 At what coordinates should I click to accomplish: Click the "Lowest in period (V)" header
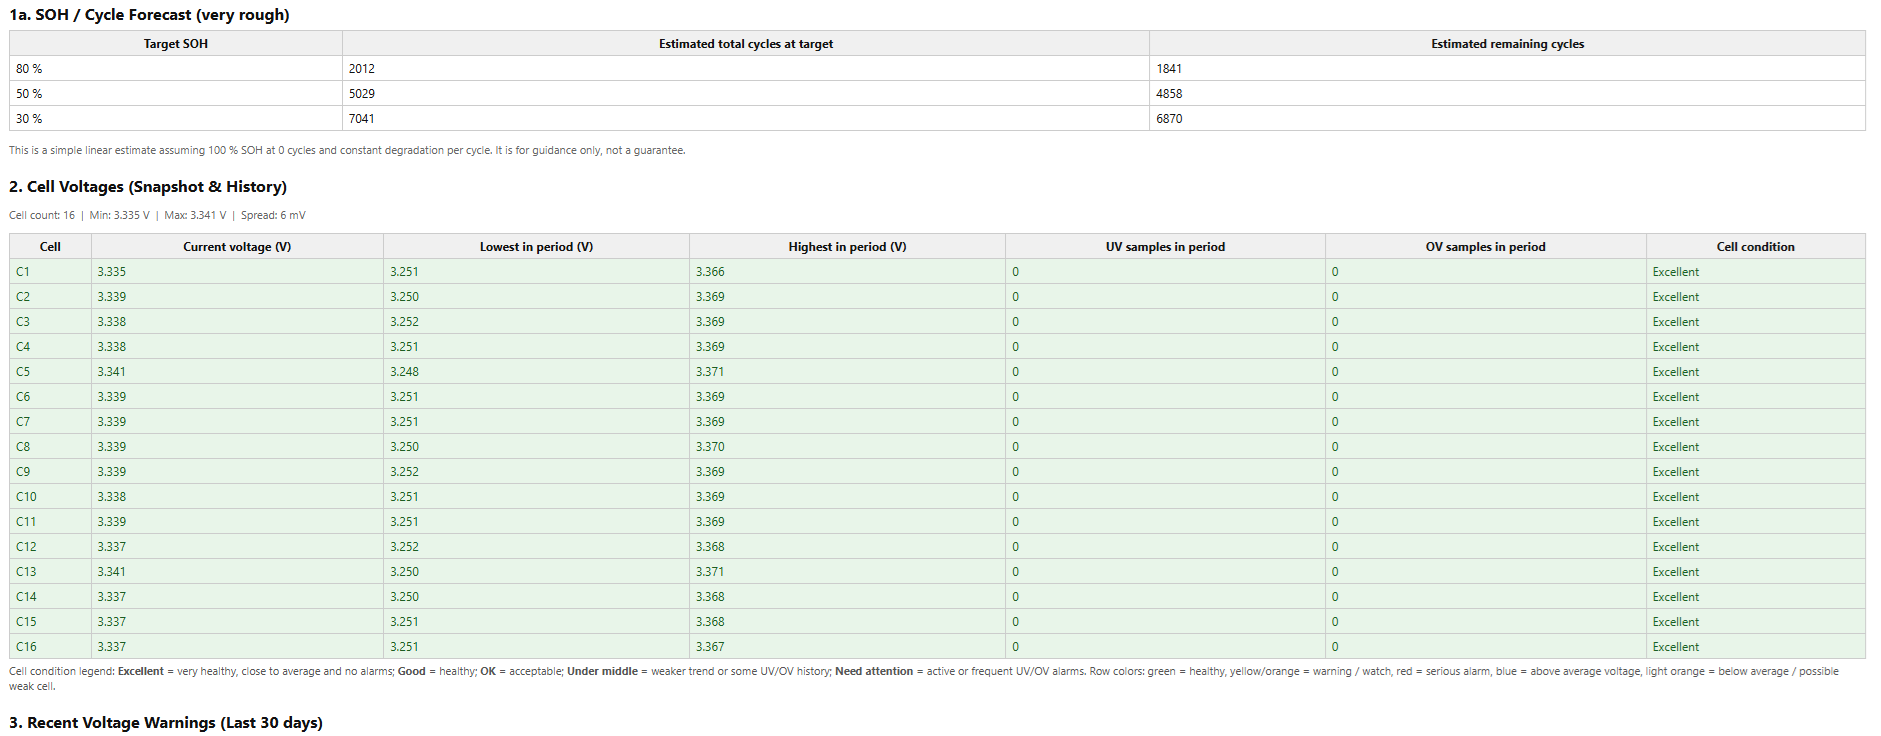[x=536, y=247]
